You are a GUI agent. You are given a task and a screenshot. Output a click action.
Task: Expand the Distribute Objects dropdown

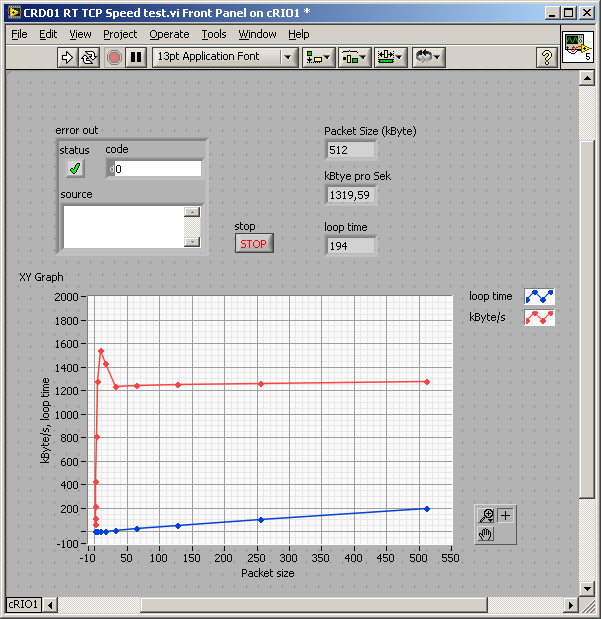pyautogui.click(x=354, y=57)
